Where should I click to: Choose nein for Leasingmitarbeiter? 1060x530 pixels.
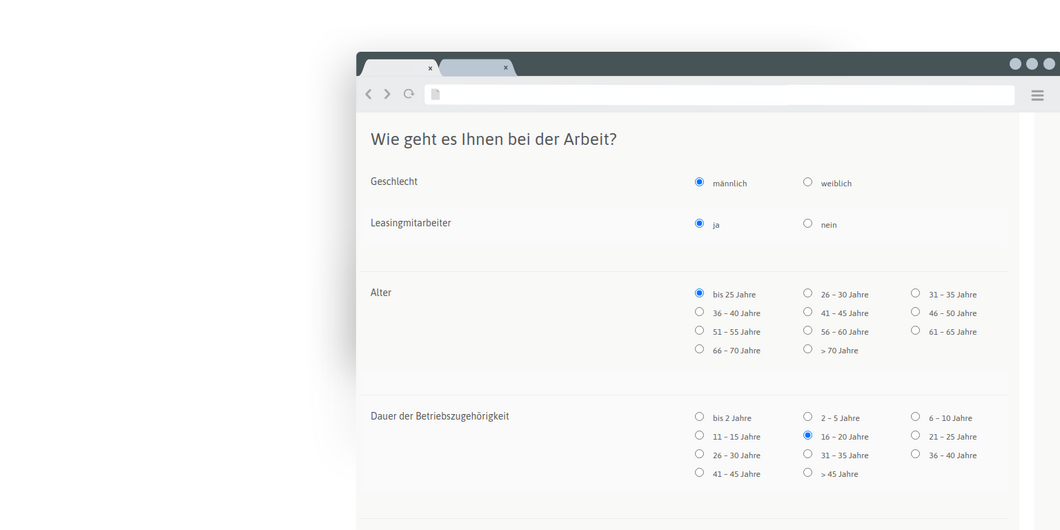tap(807, 223)
